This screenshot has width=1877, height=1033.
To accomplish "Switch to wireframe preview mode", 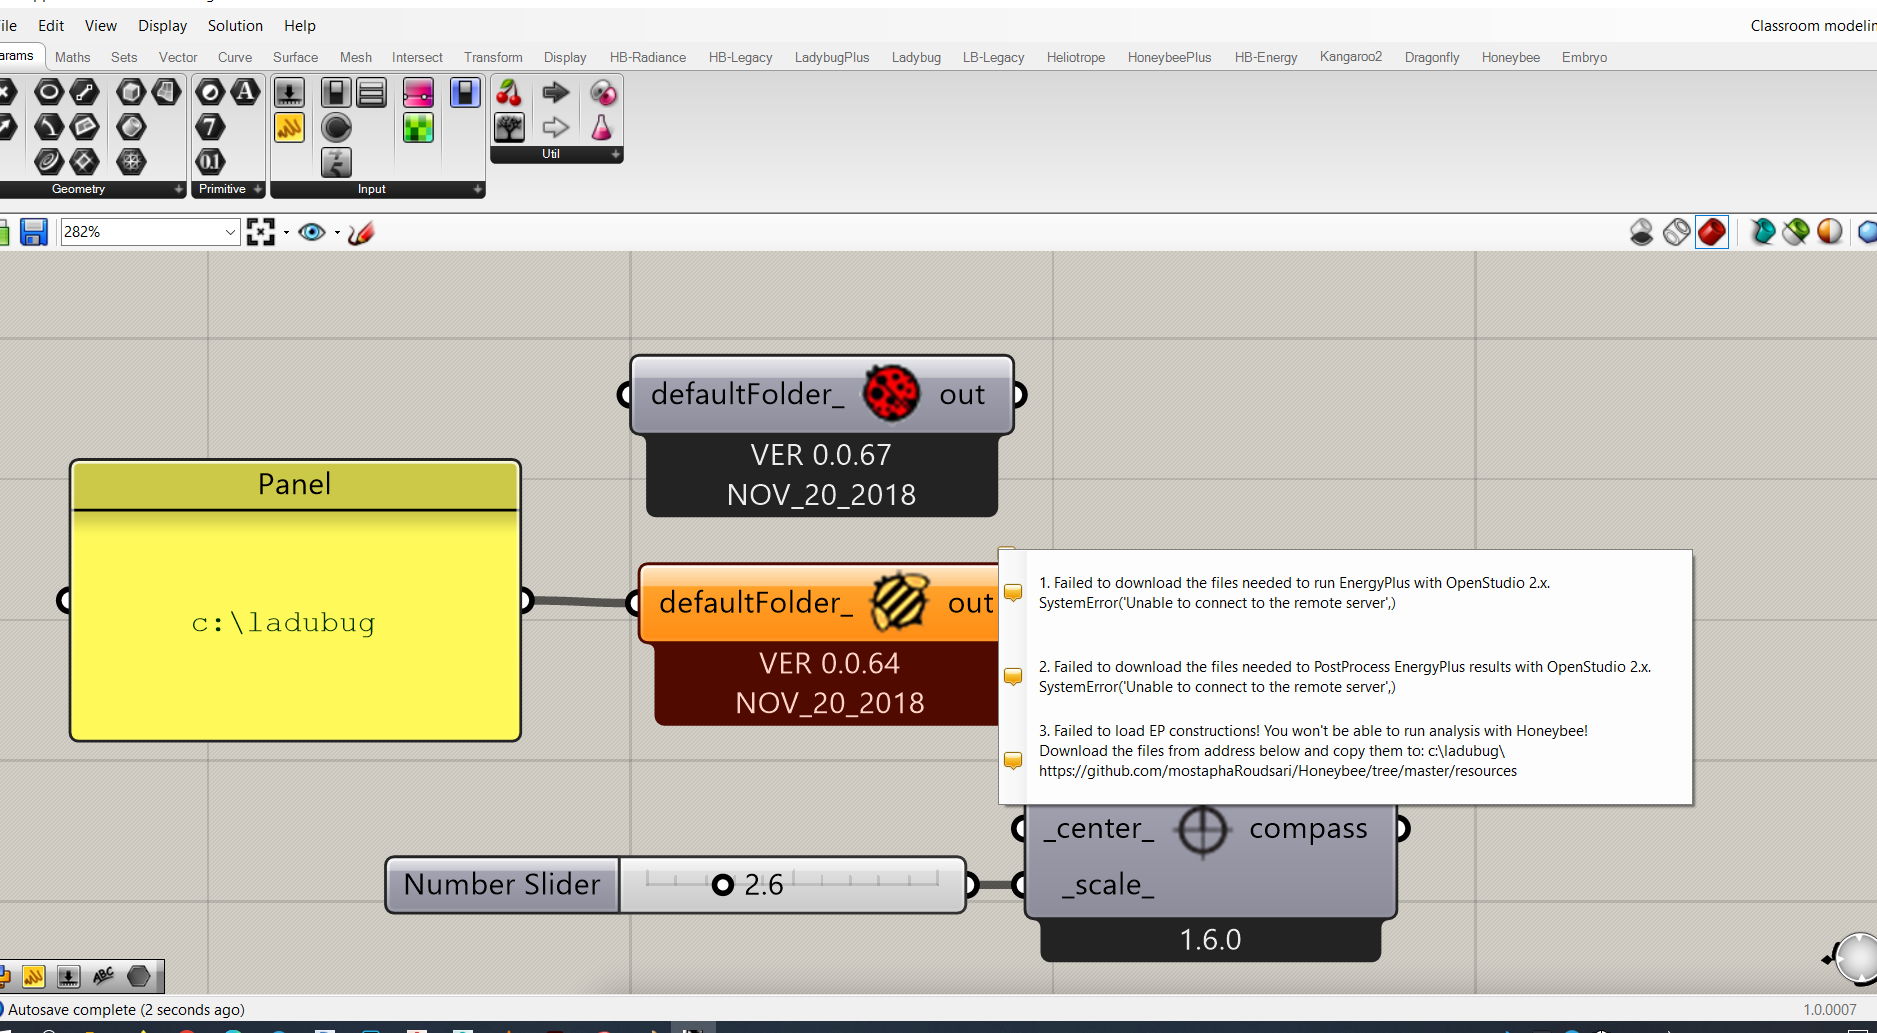I will tap(1677, 232).
